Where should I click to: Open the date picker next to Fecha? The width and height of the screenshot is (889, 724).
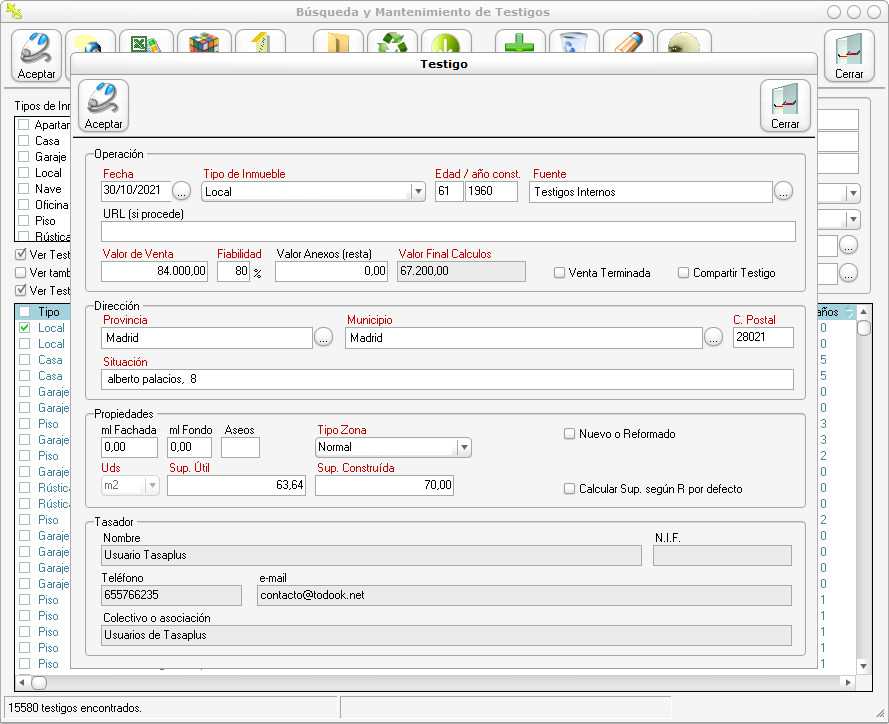tap(181, 191)
